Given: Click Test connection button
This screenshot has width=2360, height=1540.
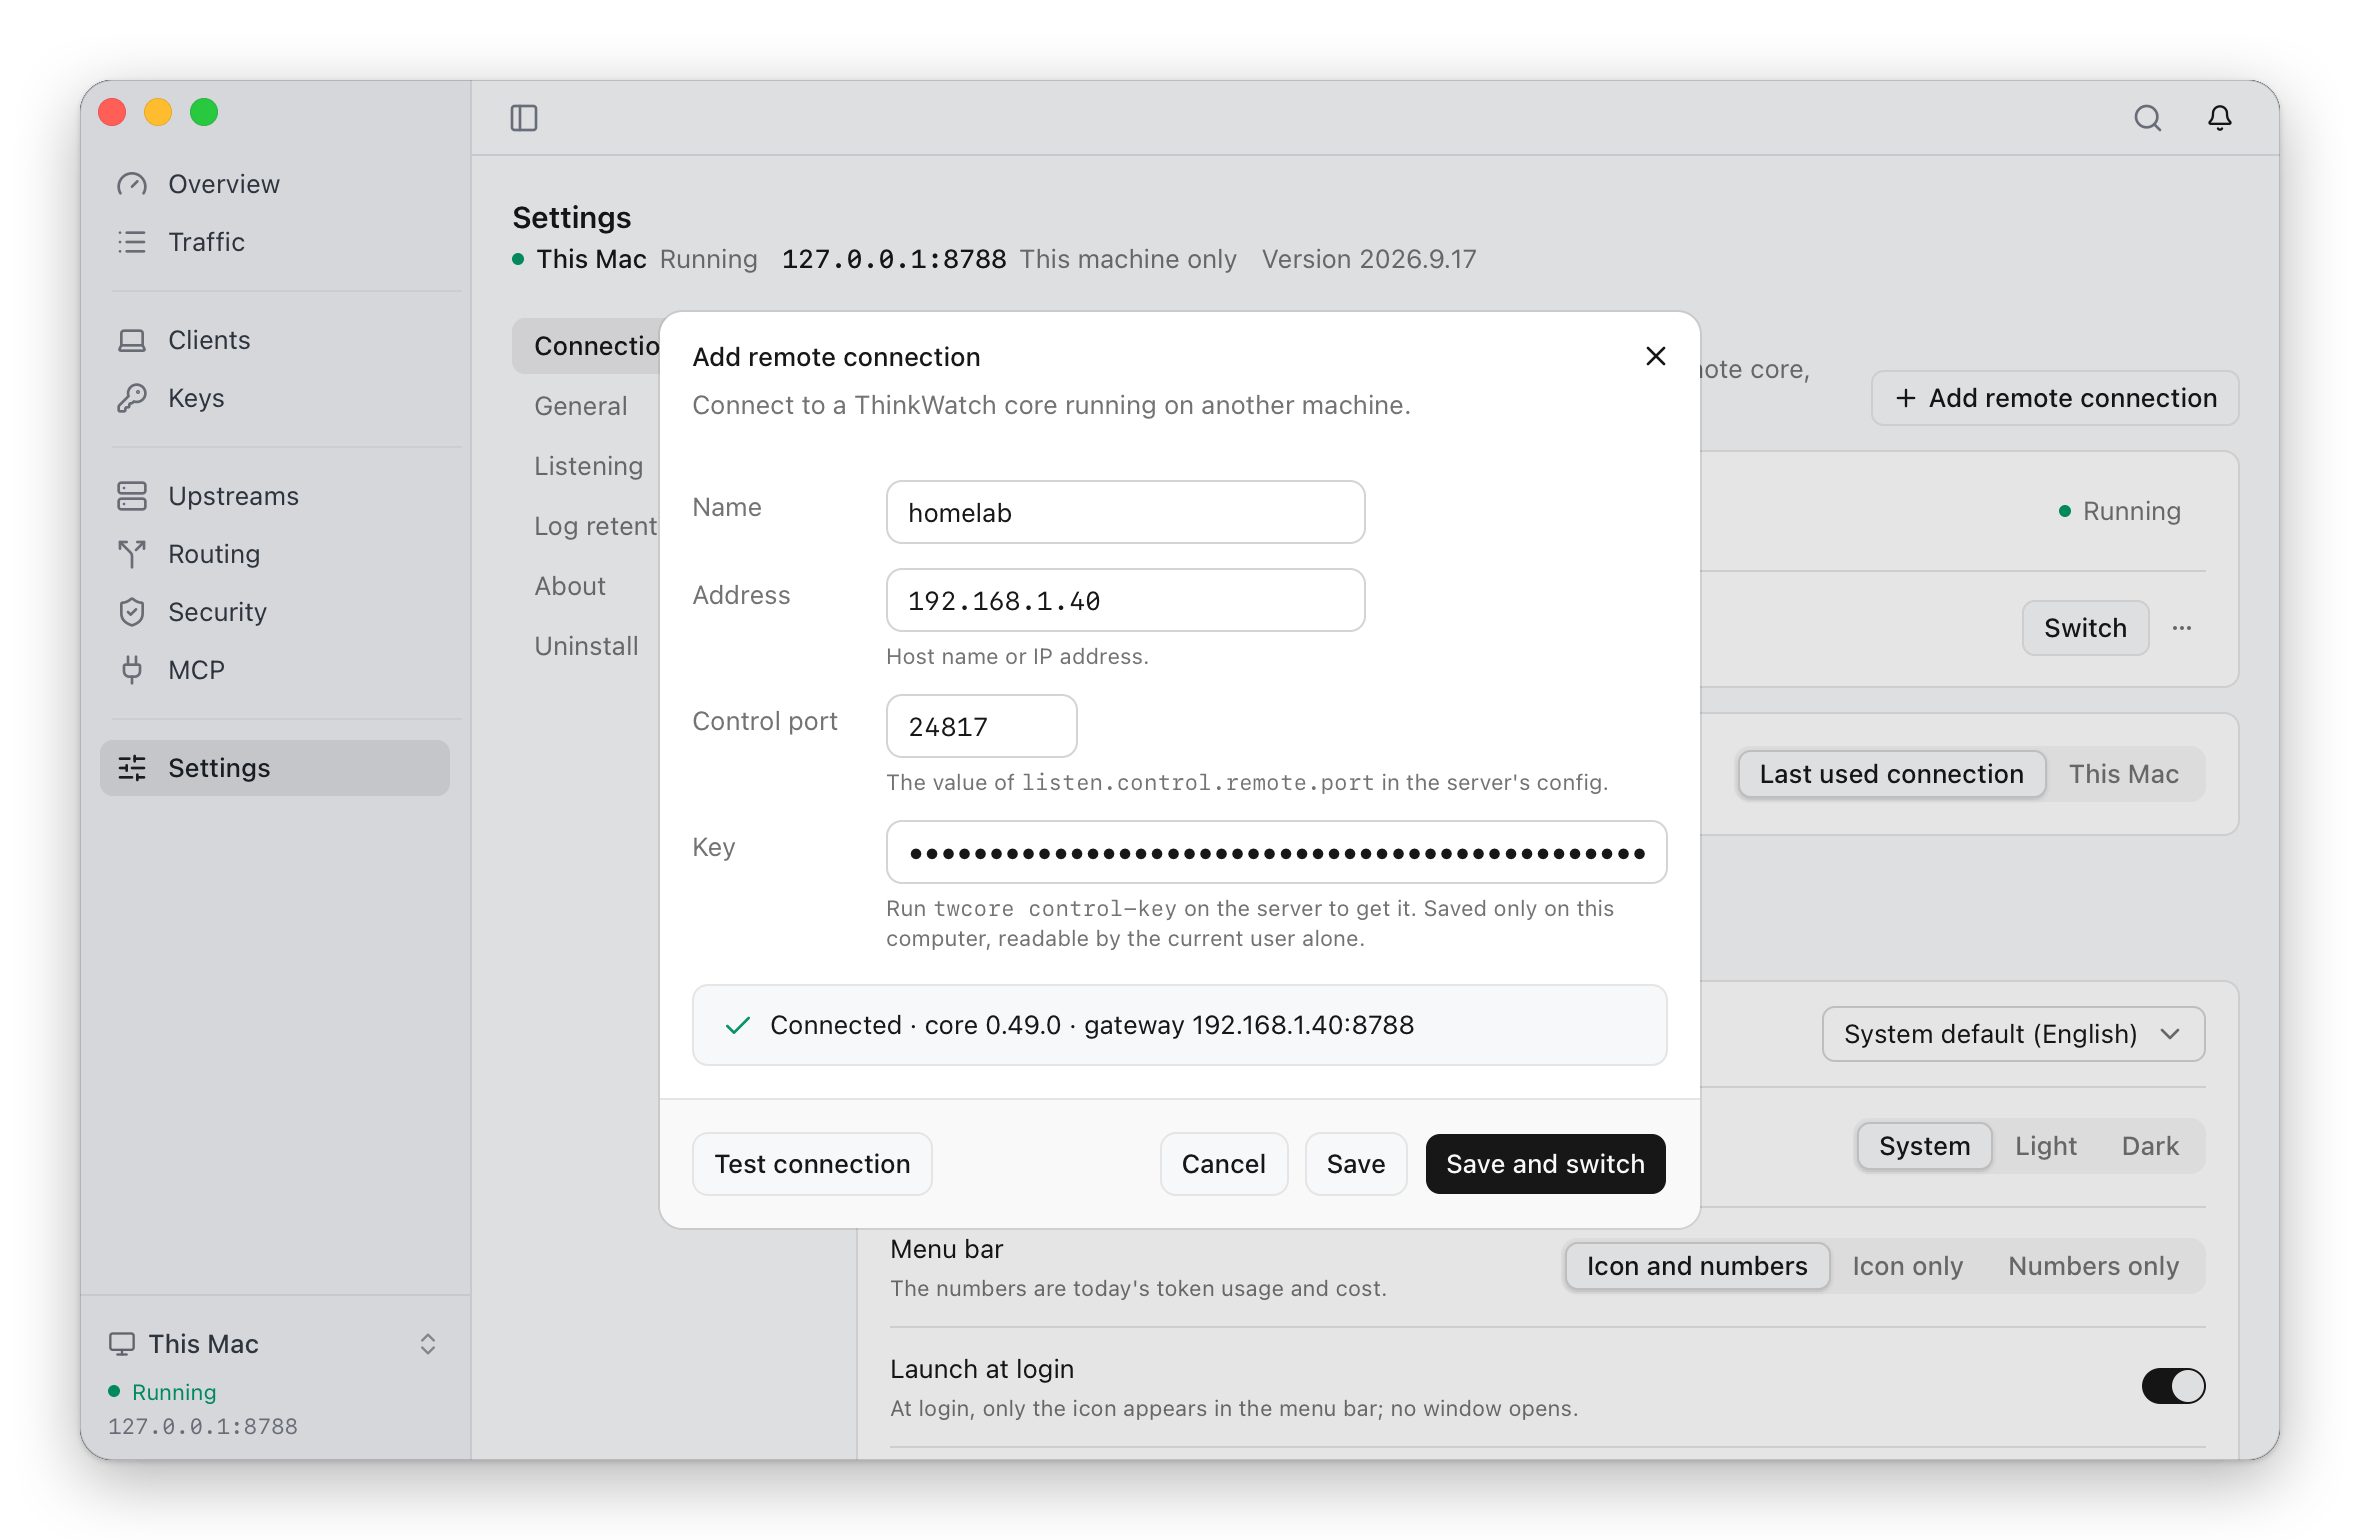Looking at the screenshot, I should click(812, 1164).
